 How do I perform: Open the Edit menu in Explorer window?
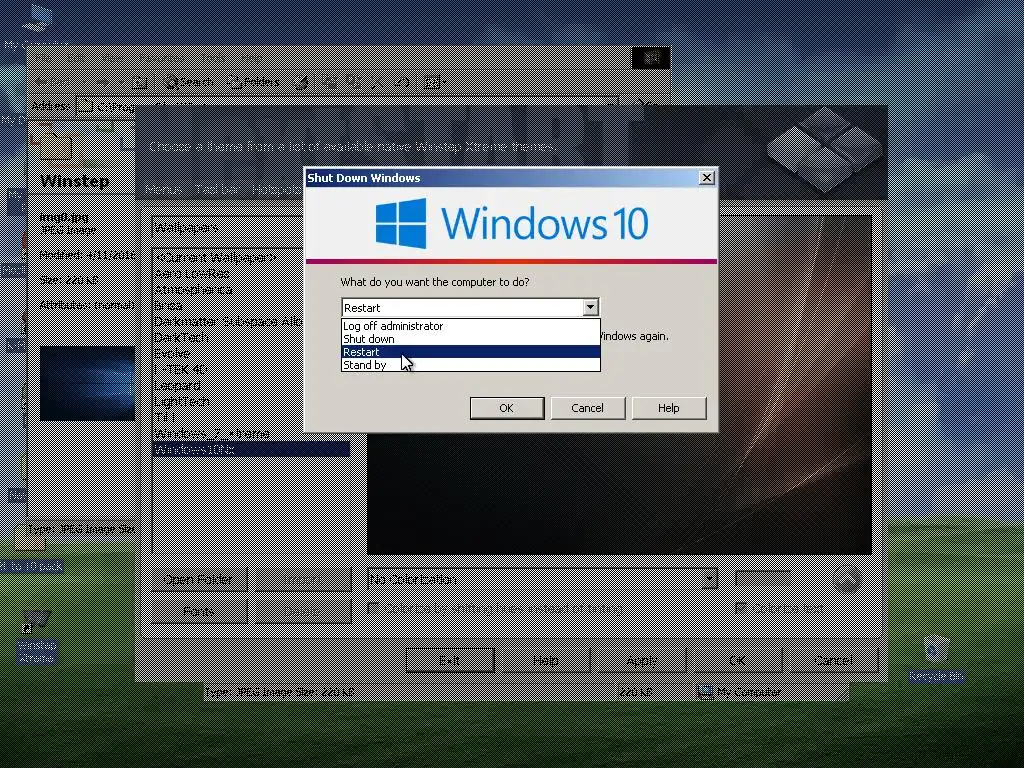pos(76,58)
